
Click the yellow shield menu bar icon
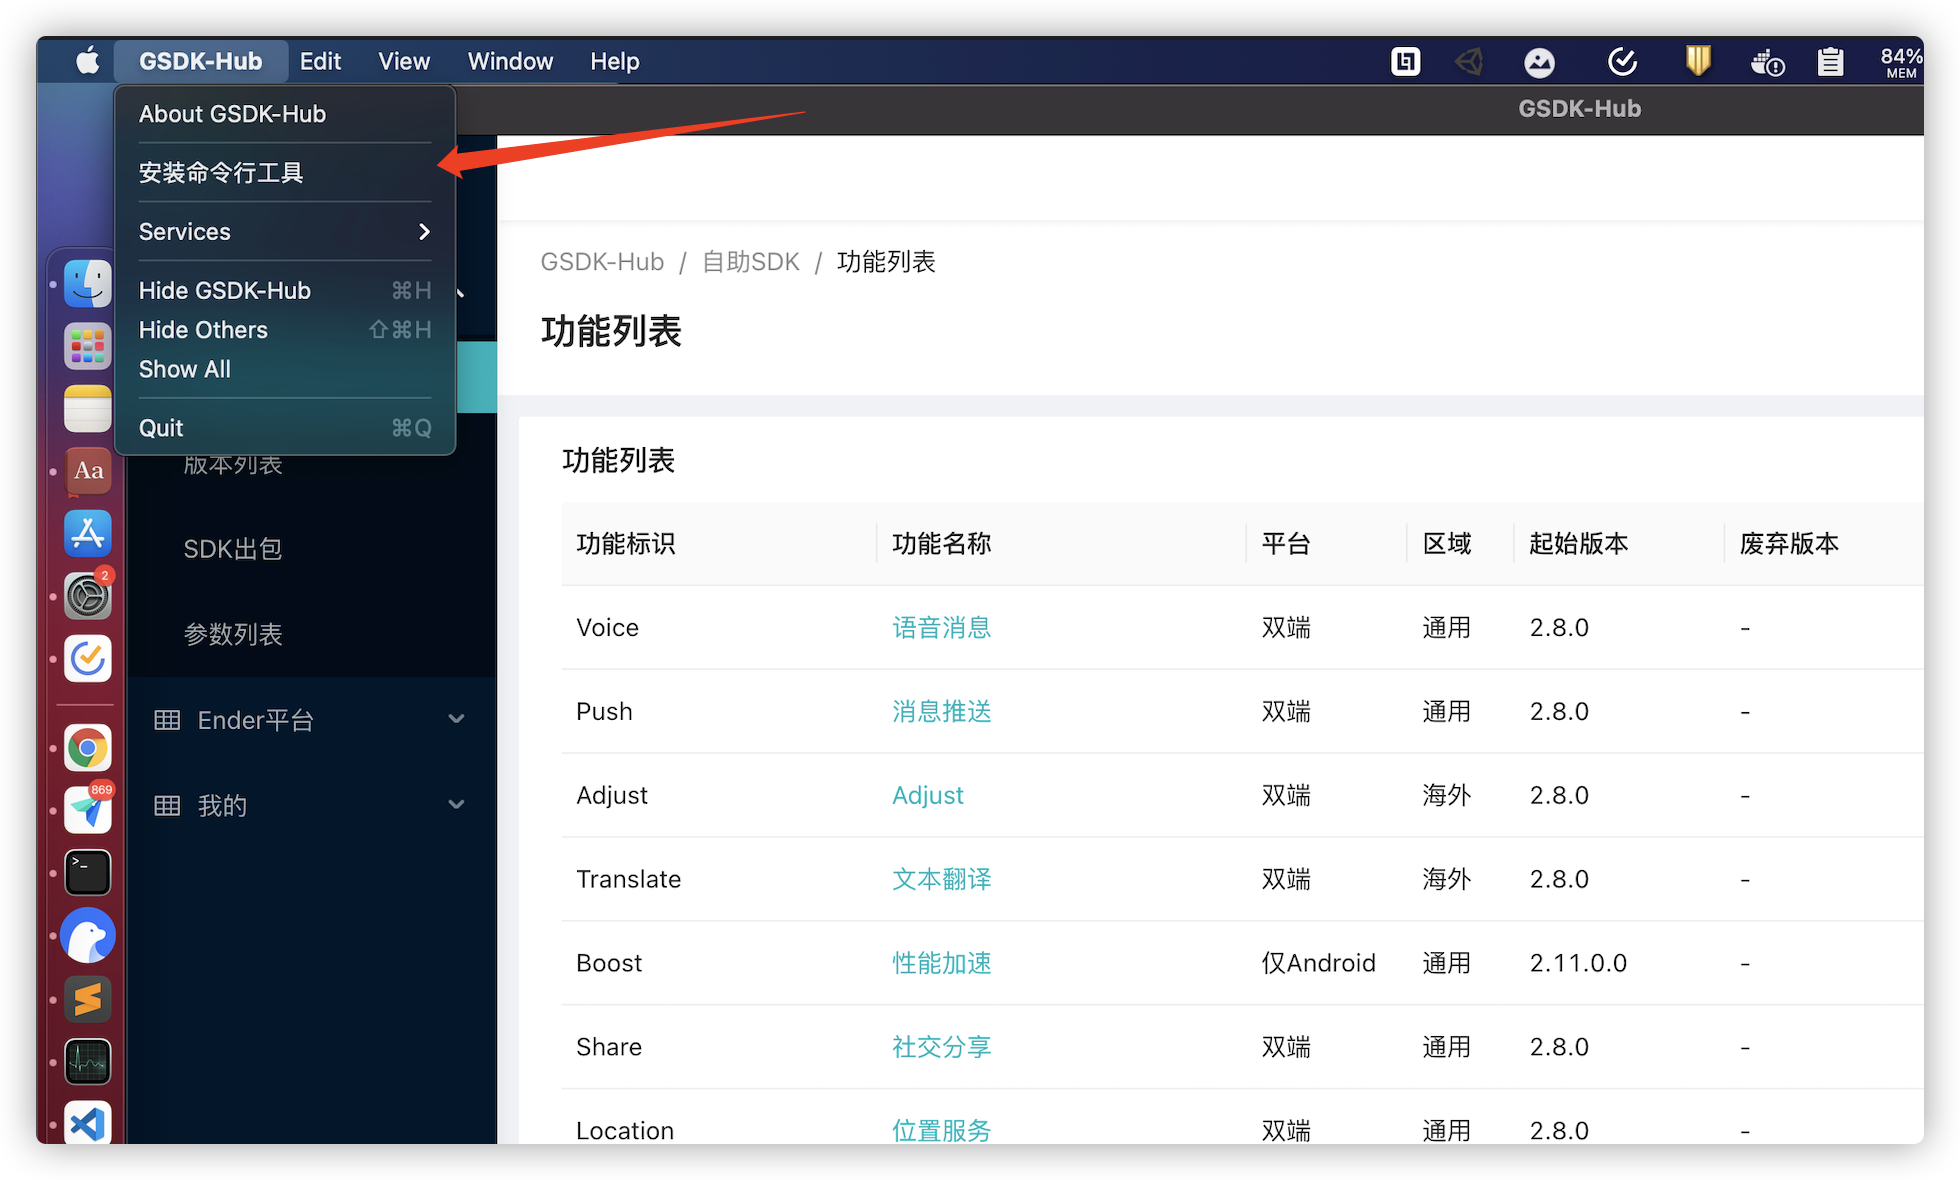click(x=1698, y=61)
